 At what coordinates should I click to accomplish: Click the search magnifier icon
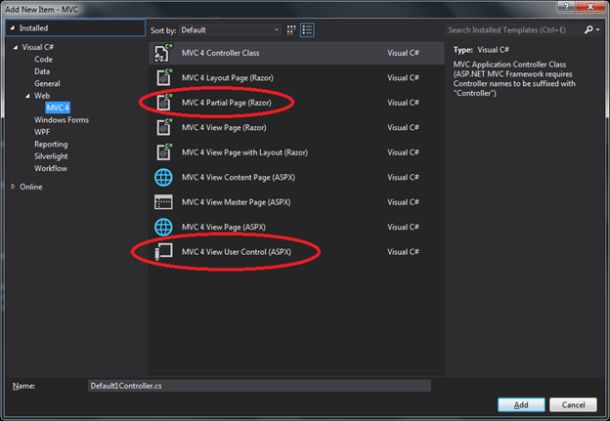(589, 30)
